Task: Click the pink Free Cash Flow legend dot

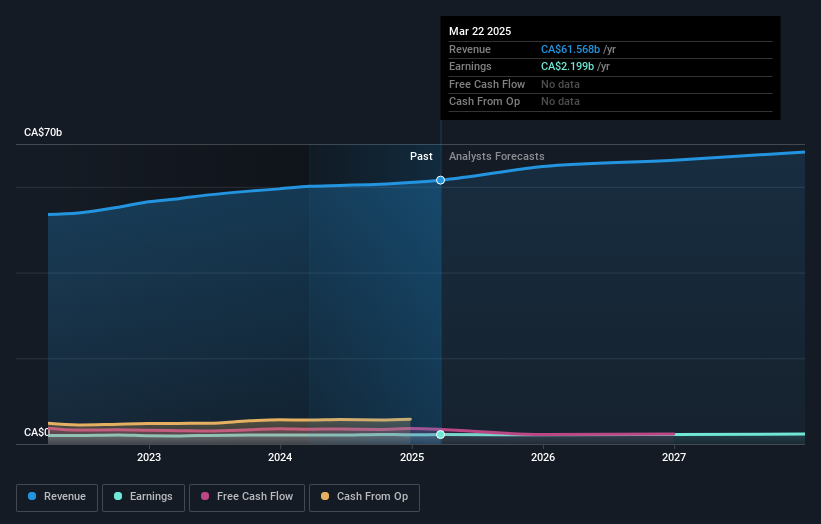Action: [205, 496]
